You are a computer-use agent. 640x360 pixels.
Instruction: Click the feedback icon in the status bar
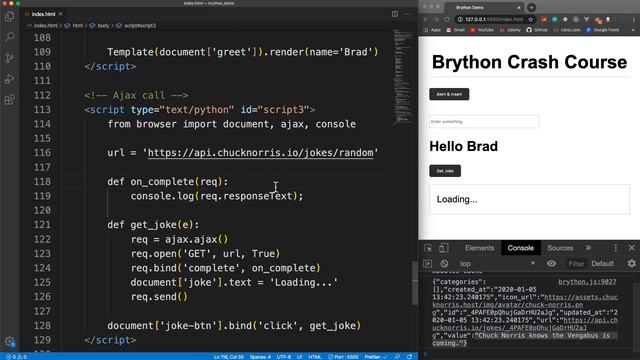(397, 357)
